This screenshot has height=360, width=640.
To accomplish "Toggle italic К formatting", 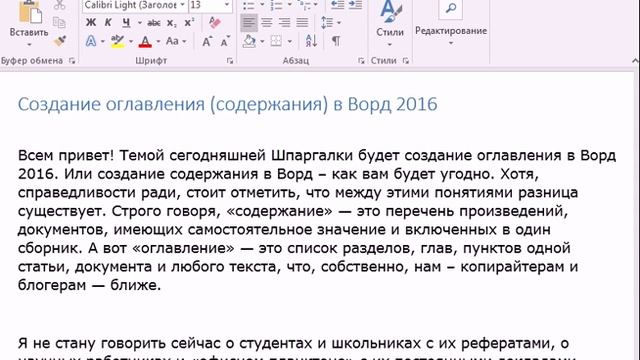I will (108, 22).
